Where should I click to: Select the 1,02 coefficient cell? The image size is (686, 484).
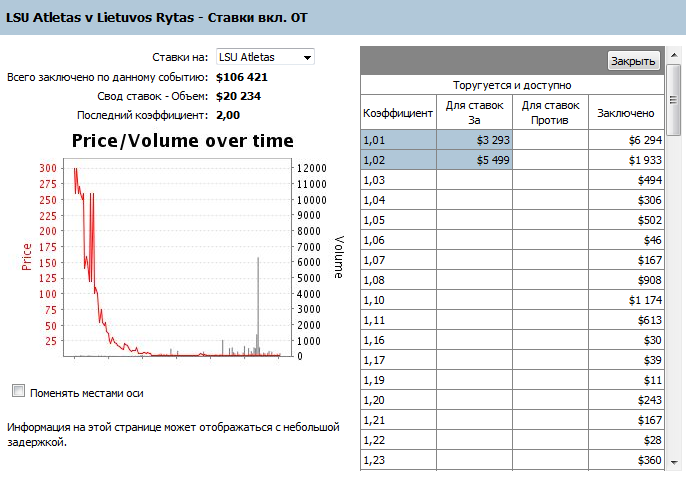tap(398, 160)
